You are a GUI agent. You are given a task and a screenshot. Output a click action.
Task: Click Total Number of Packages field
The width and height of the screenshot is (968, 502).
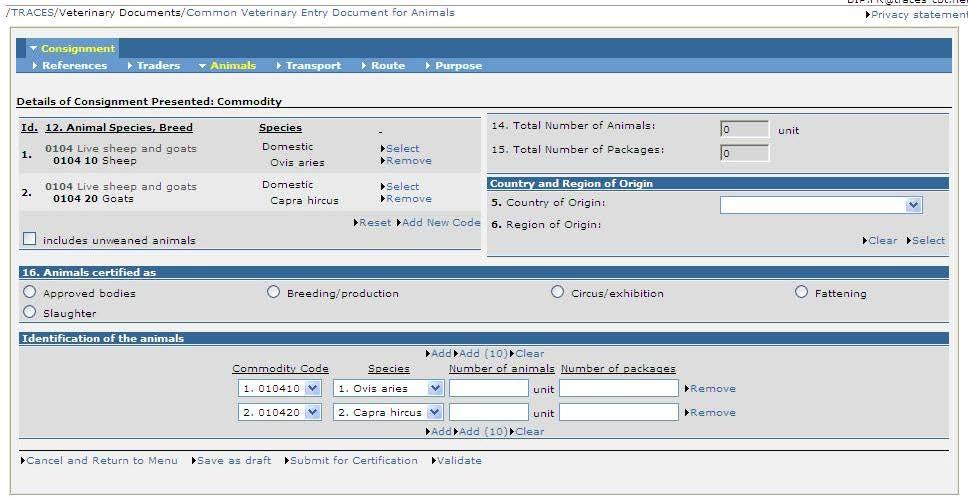pyautogui.click(x=744, y=153)
